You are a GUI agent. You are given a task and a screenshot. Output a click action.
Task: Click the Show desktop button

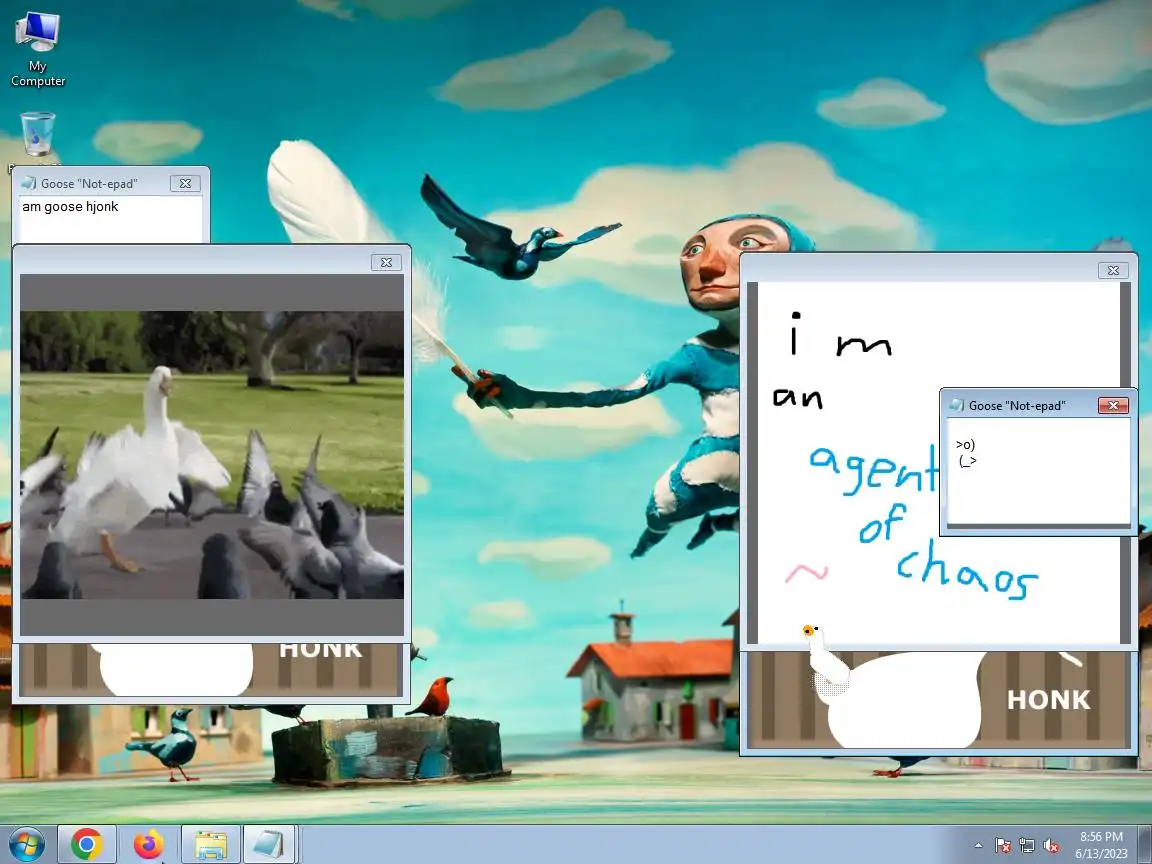click(1145, 844)
